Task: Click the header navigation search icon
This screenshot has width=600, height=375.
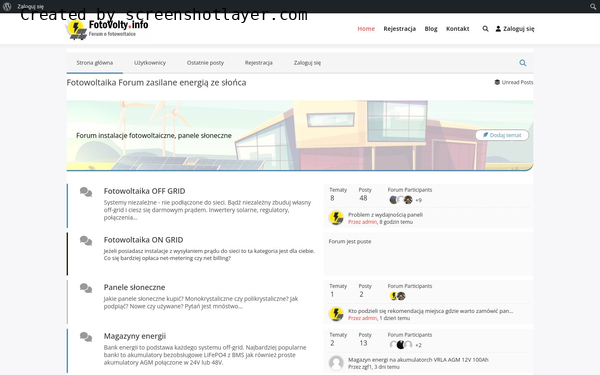Action: (485, 29)
